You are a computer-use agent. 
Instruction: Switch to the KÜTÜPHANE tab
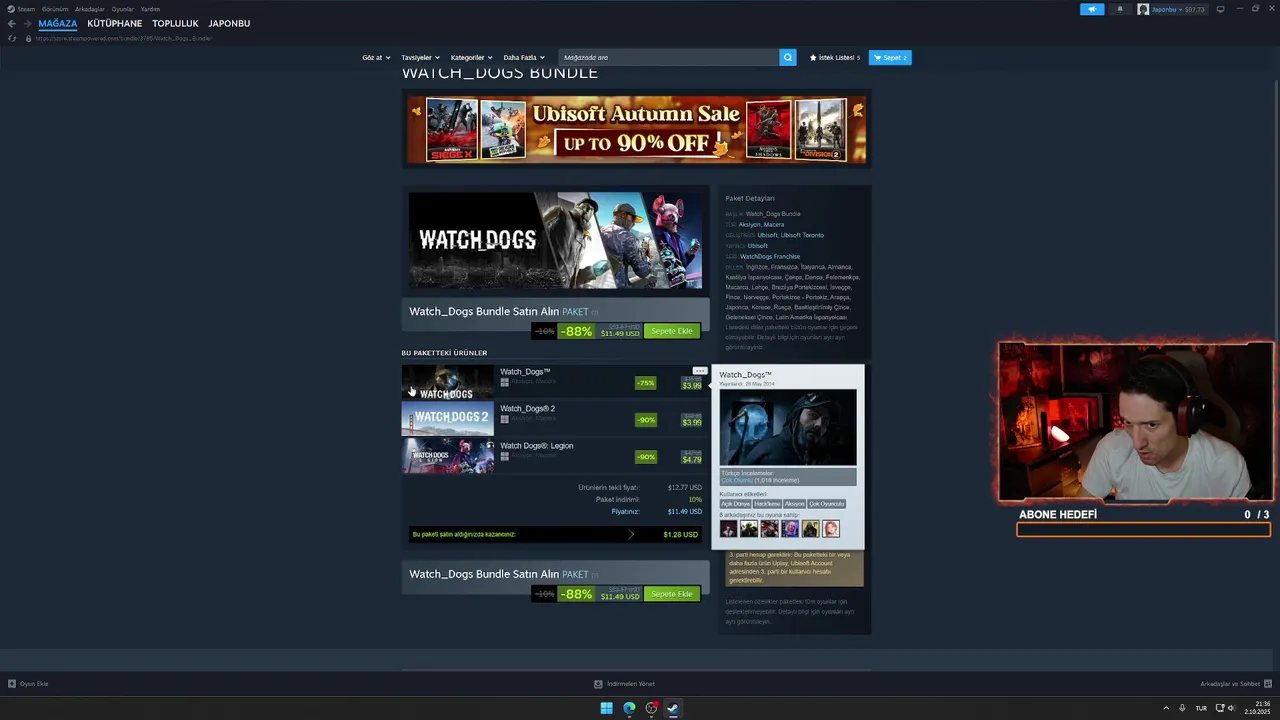pos(115,23)
